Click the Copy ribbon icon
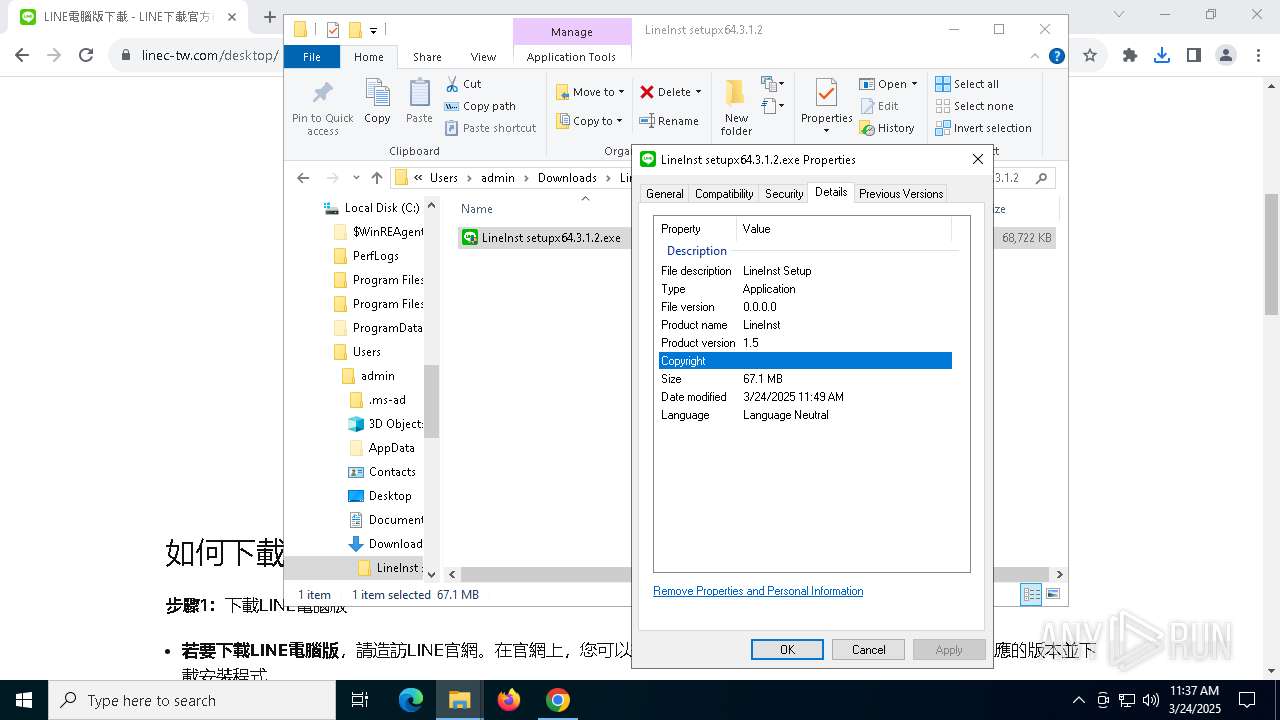Screen dimensions: 1280x720 [x=377, y=94]
